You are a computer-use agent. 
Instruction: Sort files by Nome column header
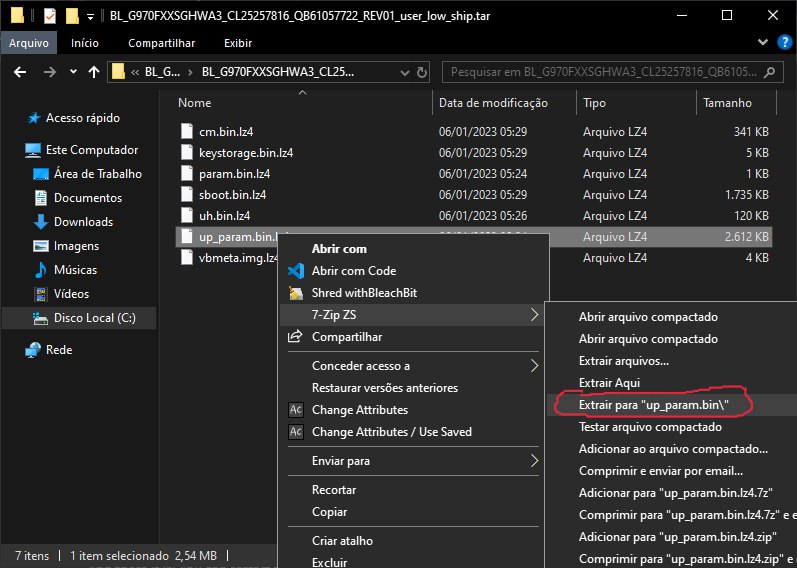(x=195, y=103)
